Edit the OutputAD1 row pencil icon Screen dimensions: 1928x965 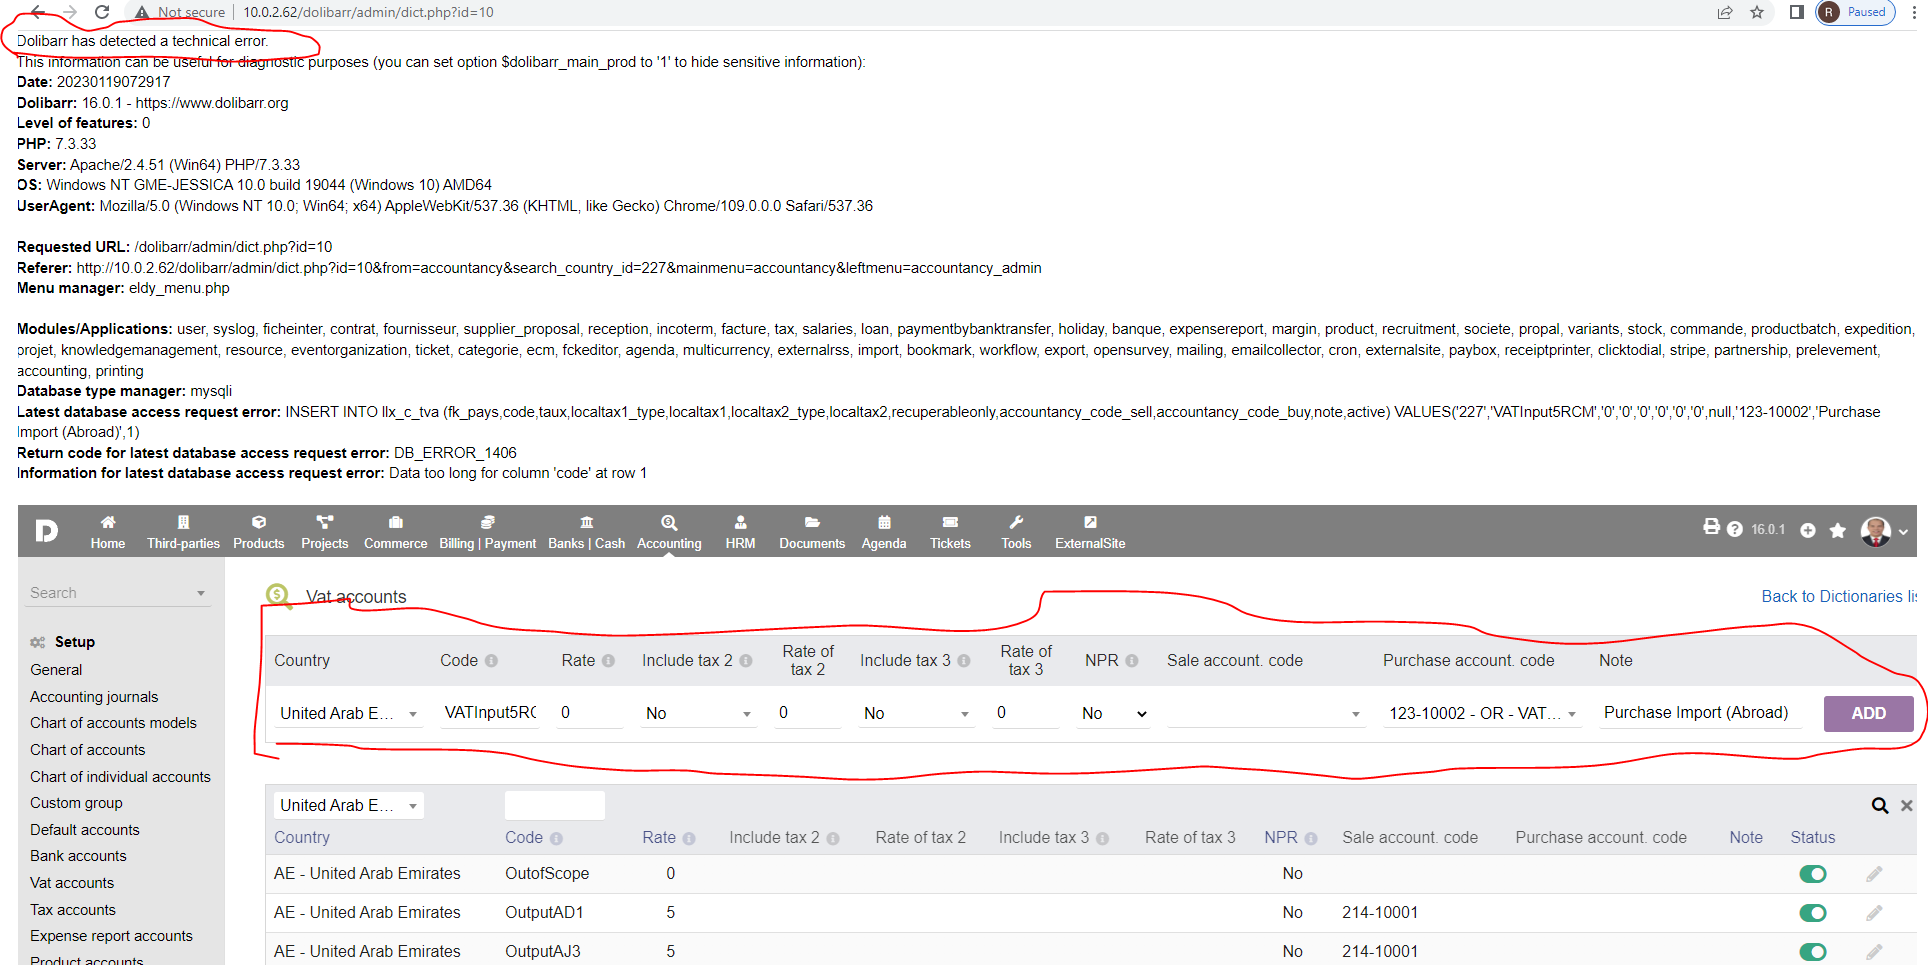pyautogui.click(x=1874, y=913)
